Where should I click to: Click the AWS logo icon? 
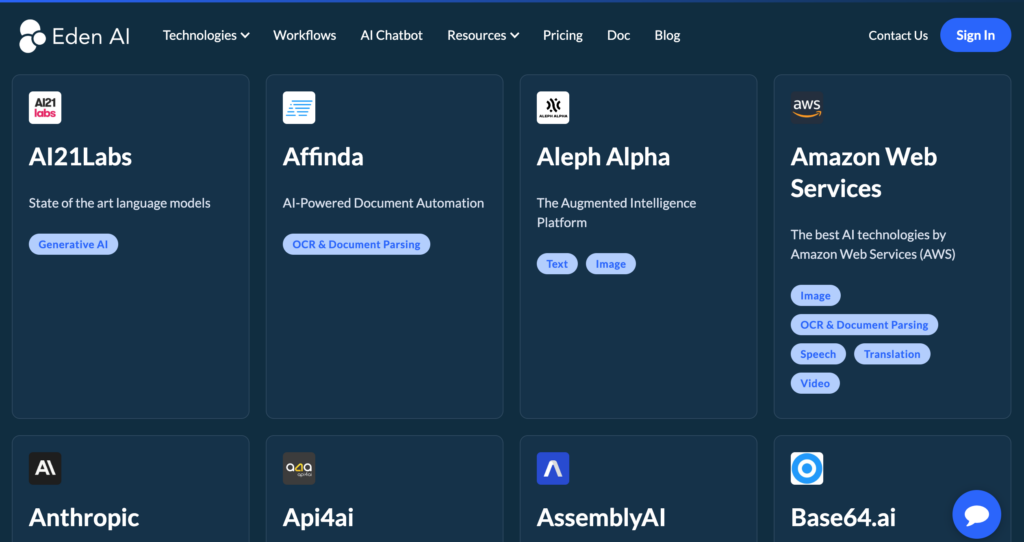click(807, 108)
